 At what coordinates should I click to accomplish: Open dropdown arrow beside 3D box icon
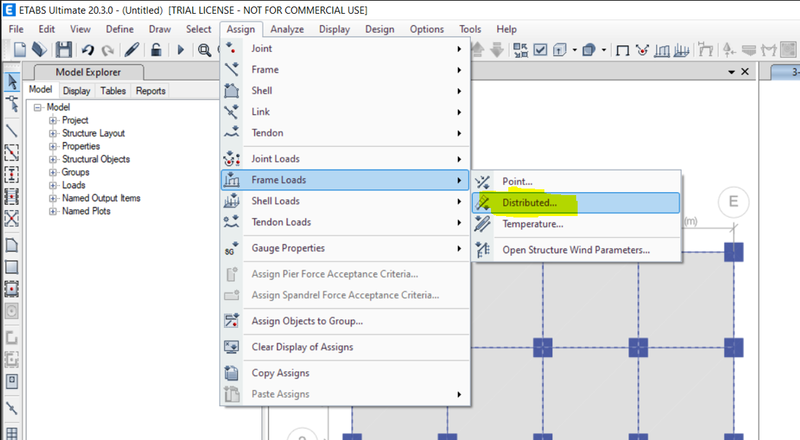[604, 50]
